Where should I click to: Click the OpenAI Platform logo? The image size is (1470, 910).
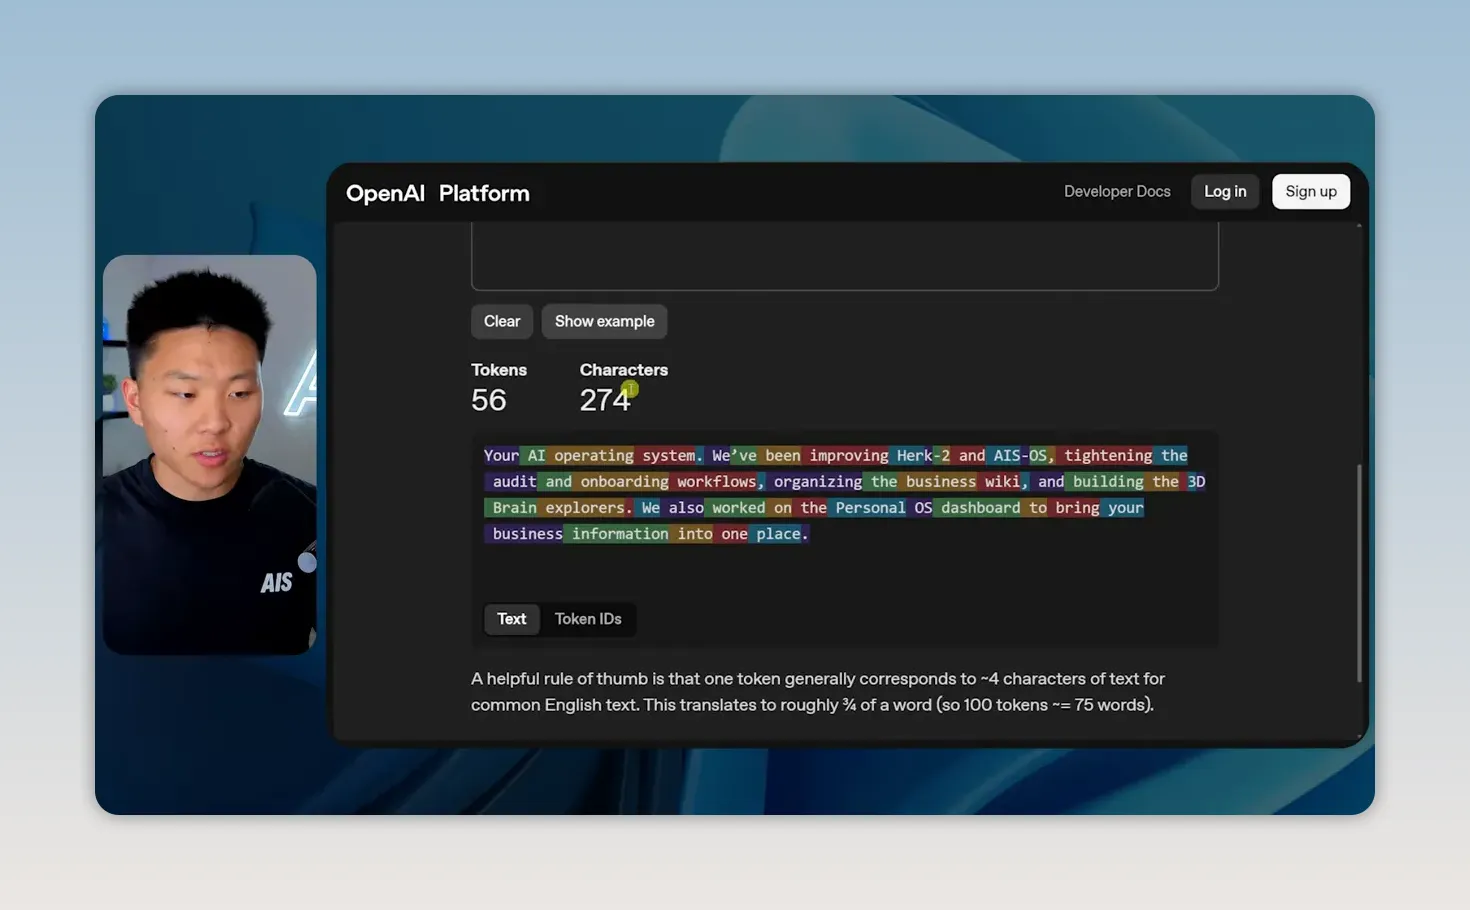coord(437,193)
